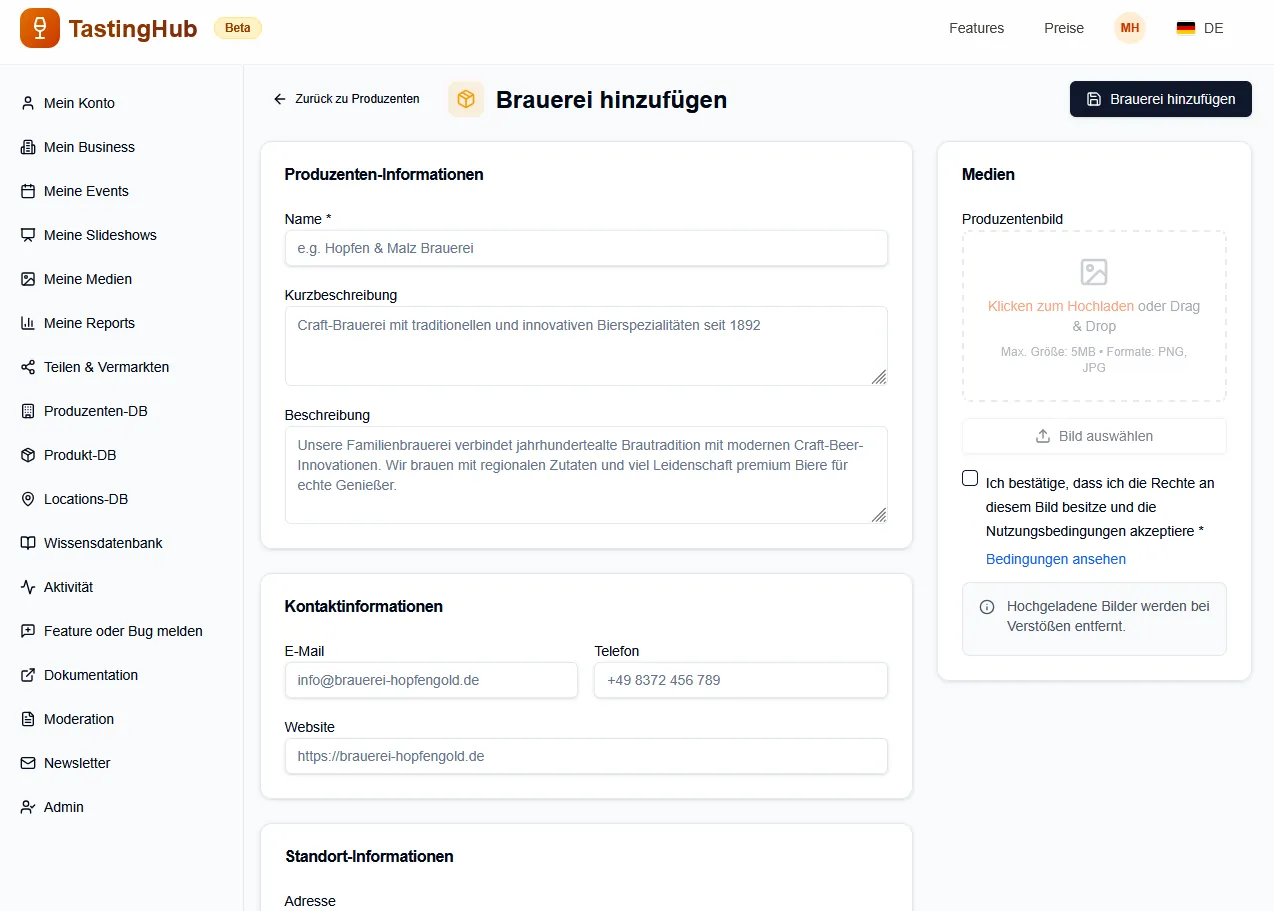Open the Moderation panel
Image resolution: width=1274 pixels, height=911 pixels.
click(x=79, y=719)
